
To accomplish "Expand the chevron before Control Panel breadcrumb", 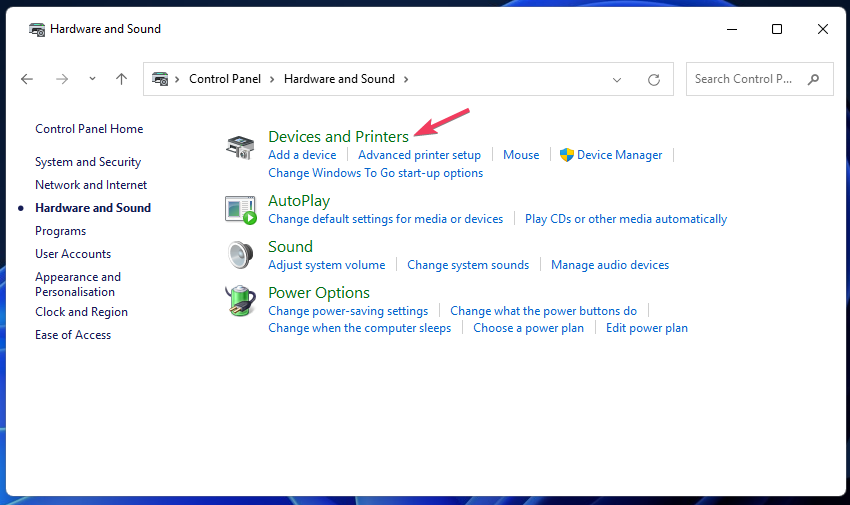I will pos(177,80).
